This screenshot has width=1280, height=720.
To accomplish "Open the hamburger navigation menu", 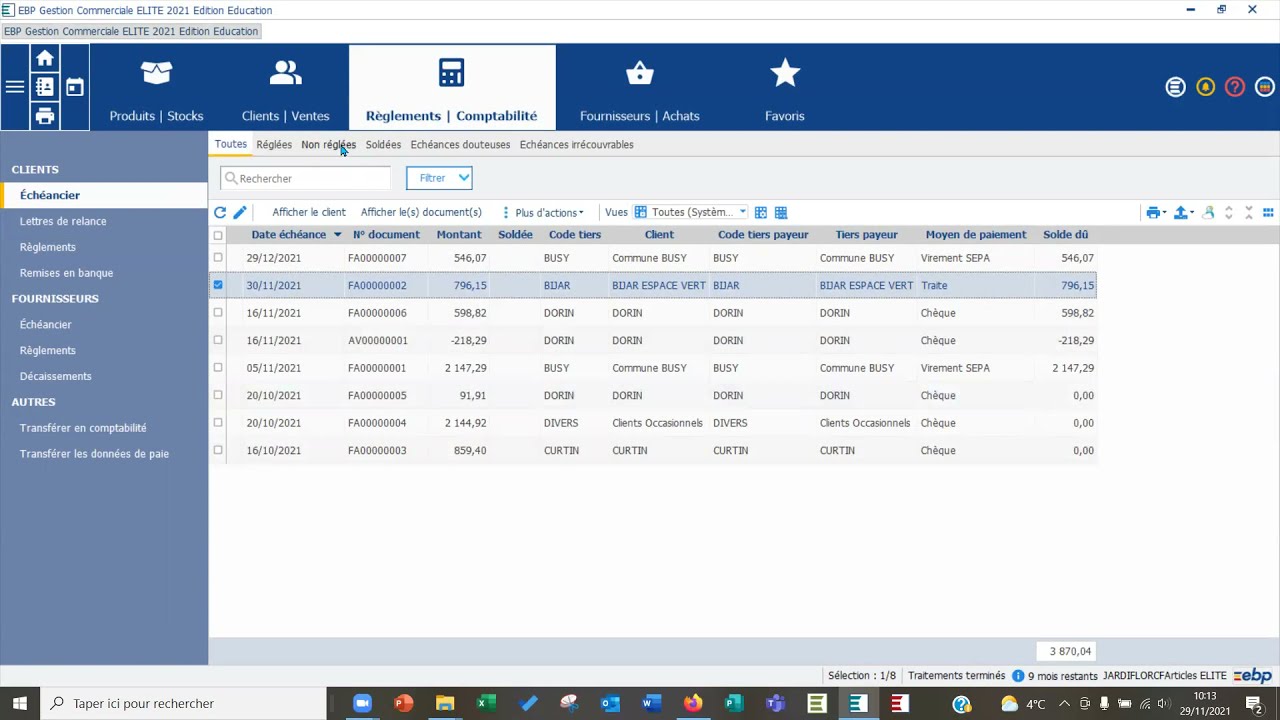I will [x=15, y=87].
